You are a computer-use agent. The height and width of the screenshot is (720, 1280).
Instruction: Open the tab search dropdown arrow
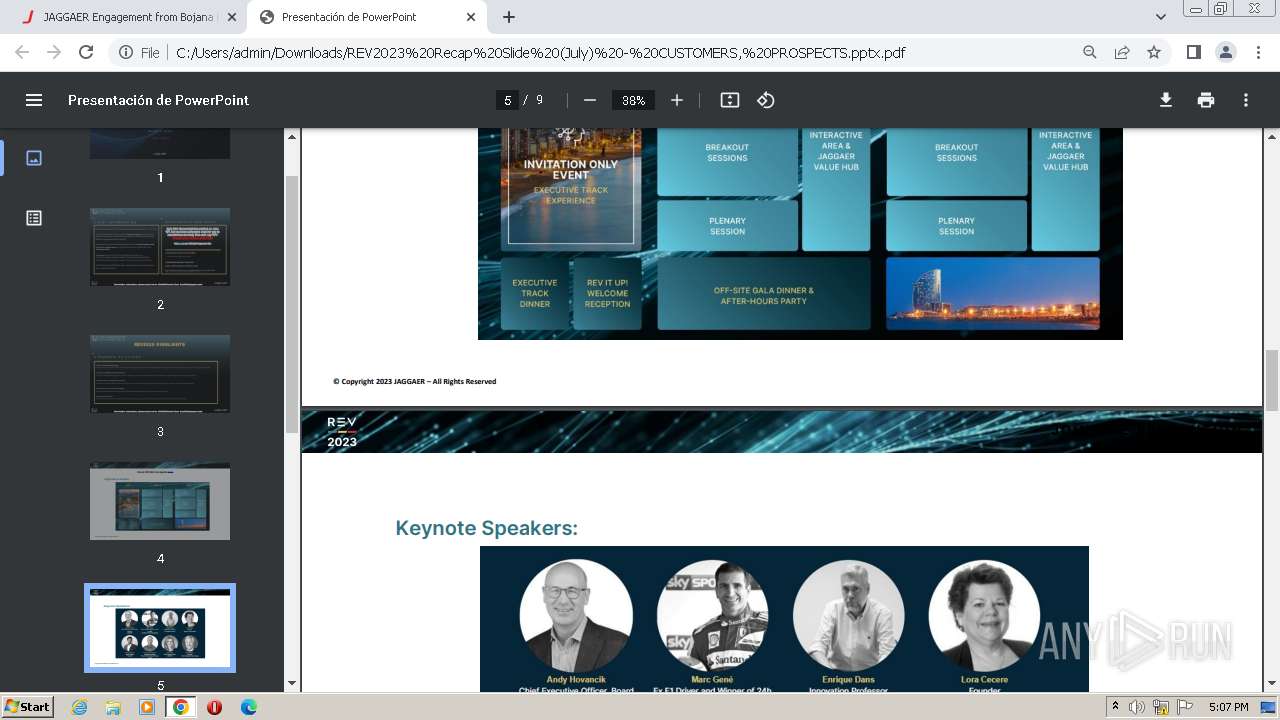(x=1161, y=17)
